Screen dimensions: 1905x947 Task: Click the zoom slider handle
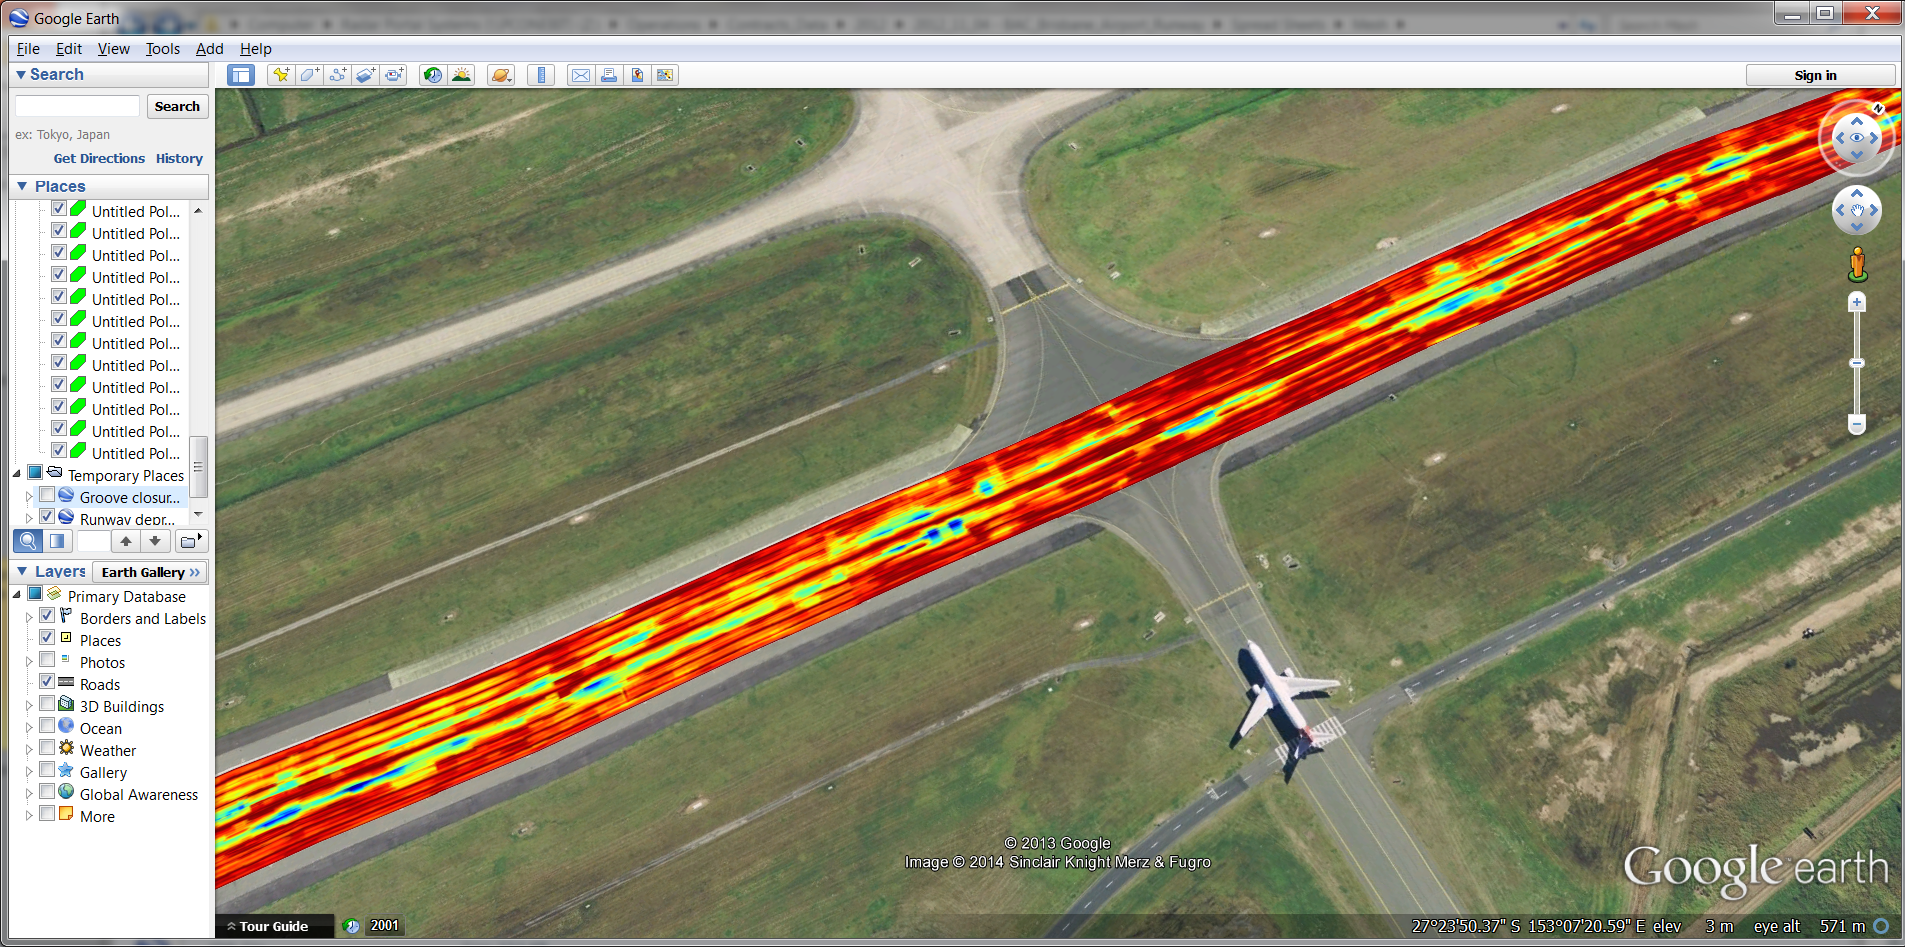click(x=1856, y=363)
